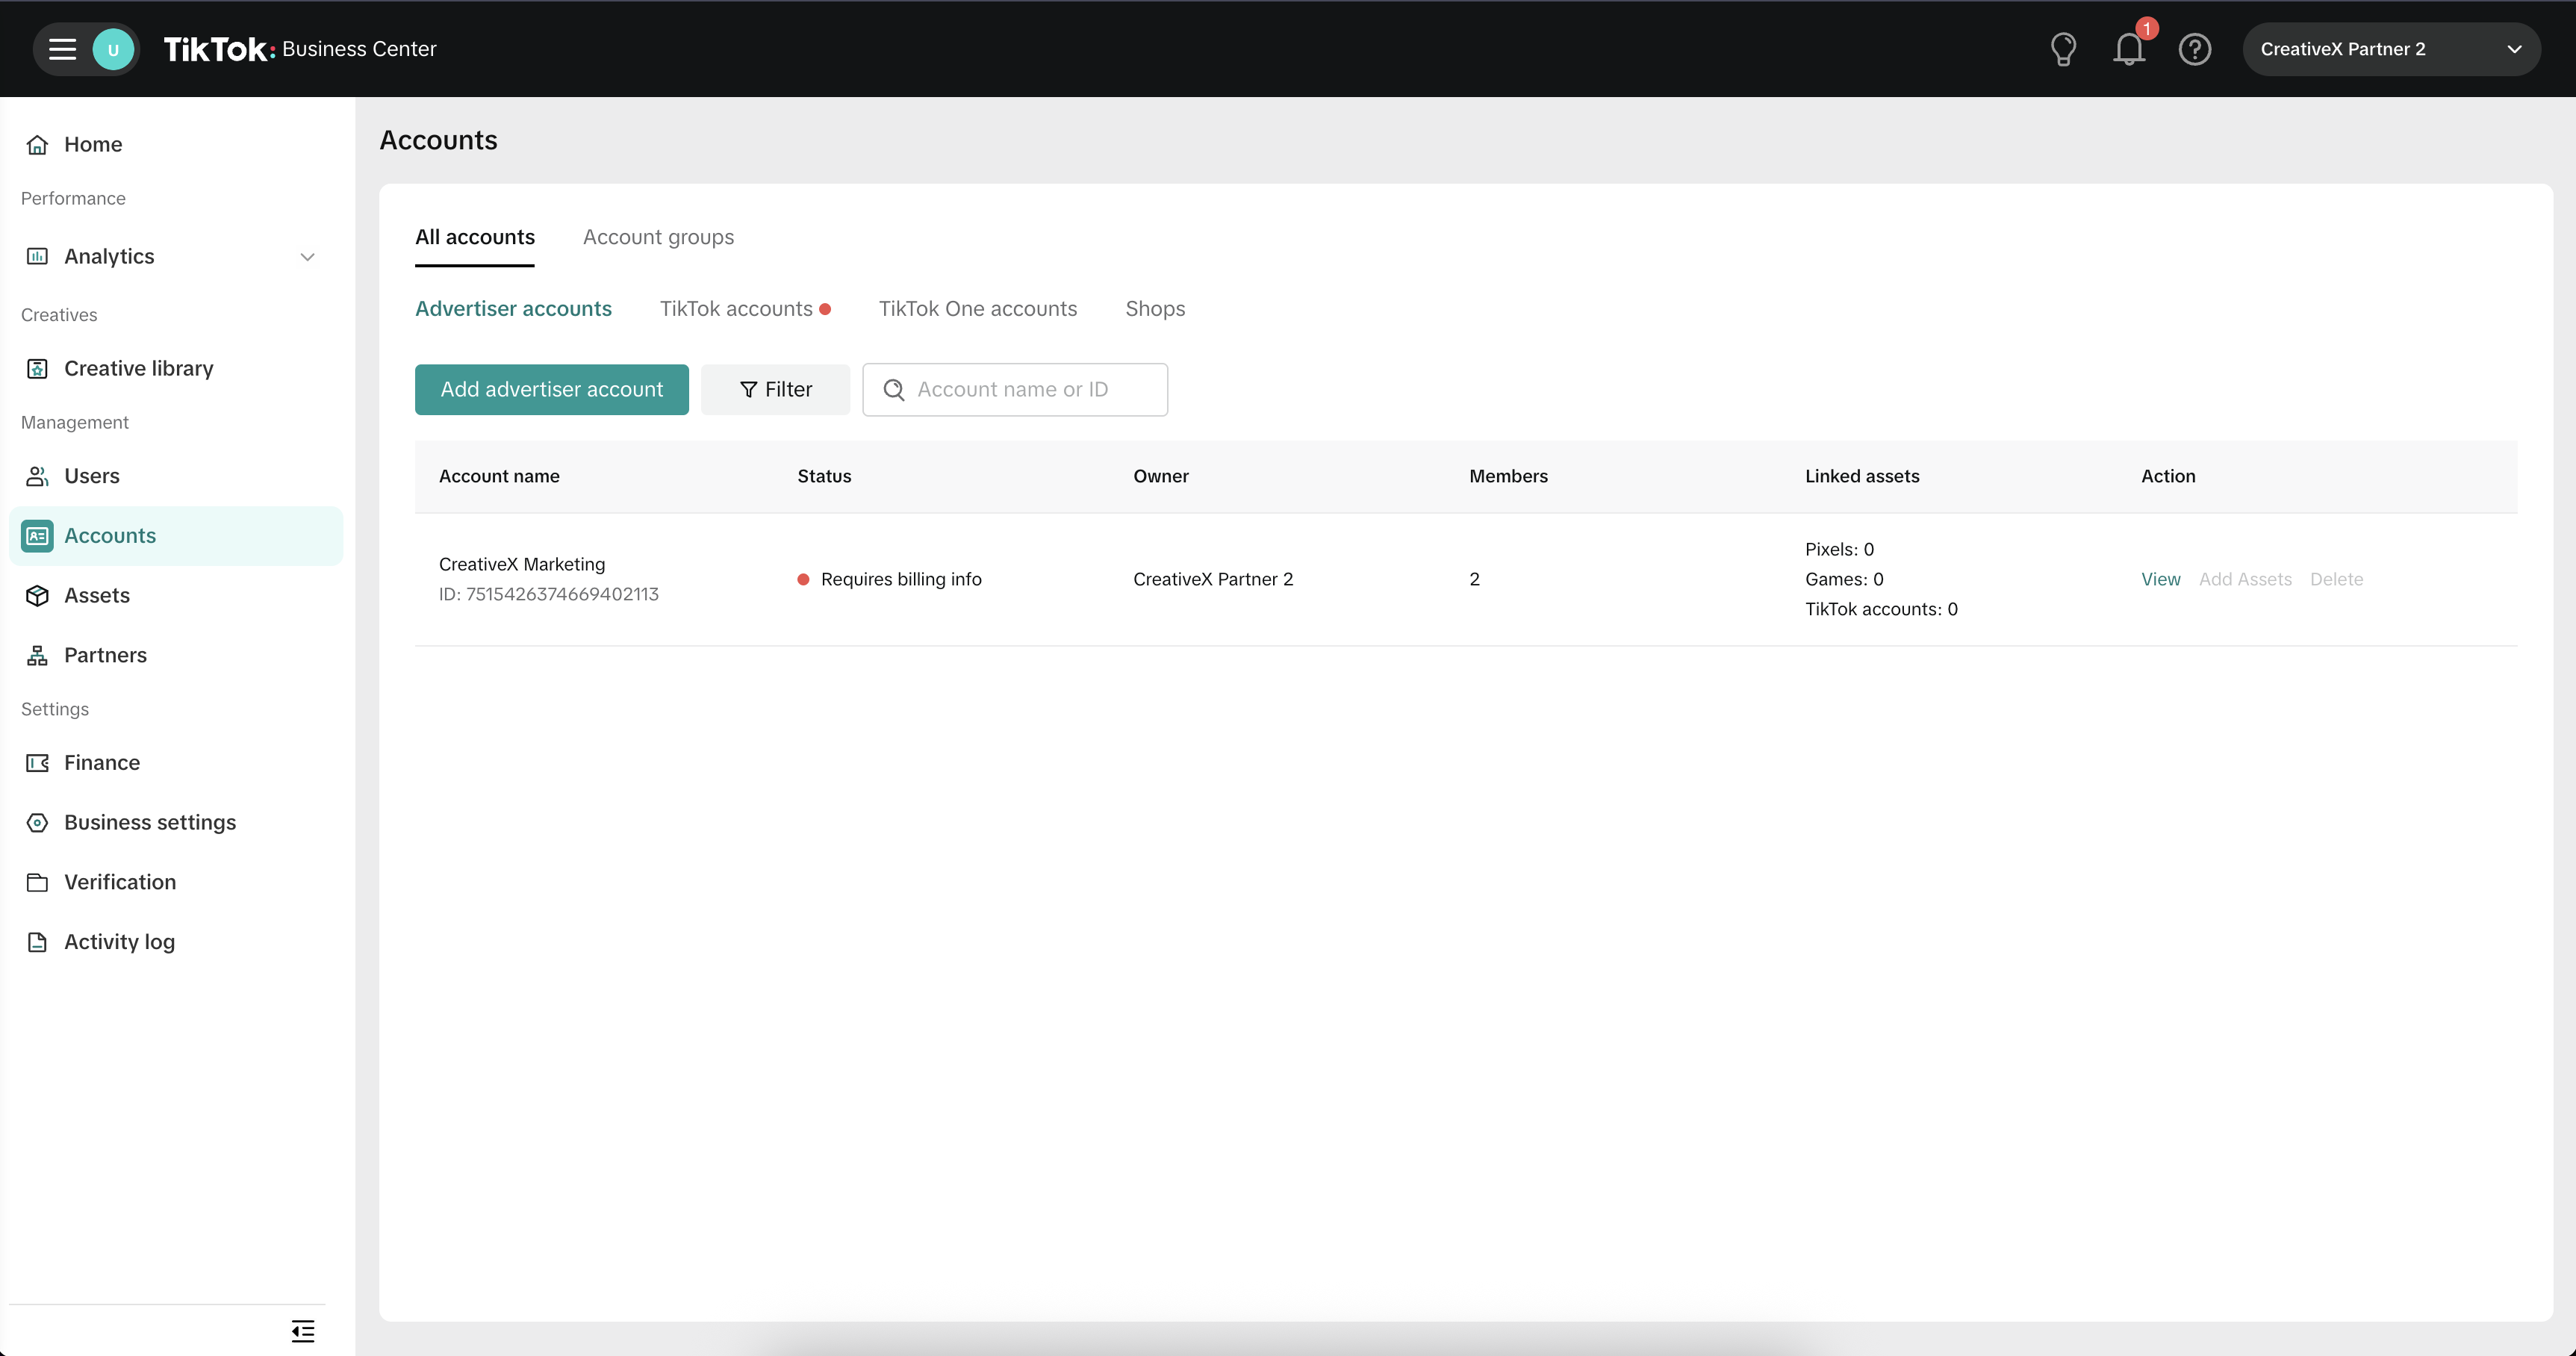This screenshot has height=1356, width=2576.
Task: Click the Users people icon
Action: pos(37,476)
